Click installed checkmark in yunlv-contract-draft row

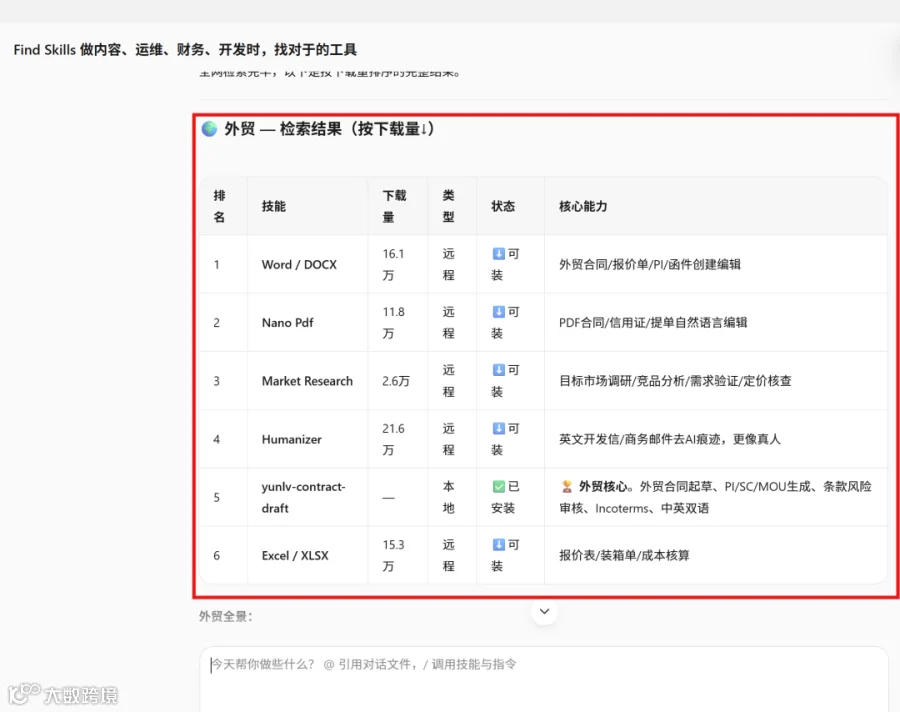[x=498, y=486]
